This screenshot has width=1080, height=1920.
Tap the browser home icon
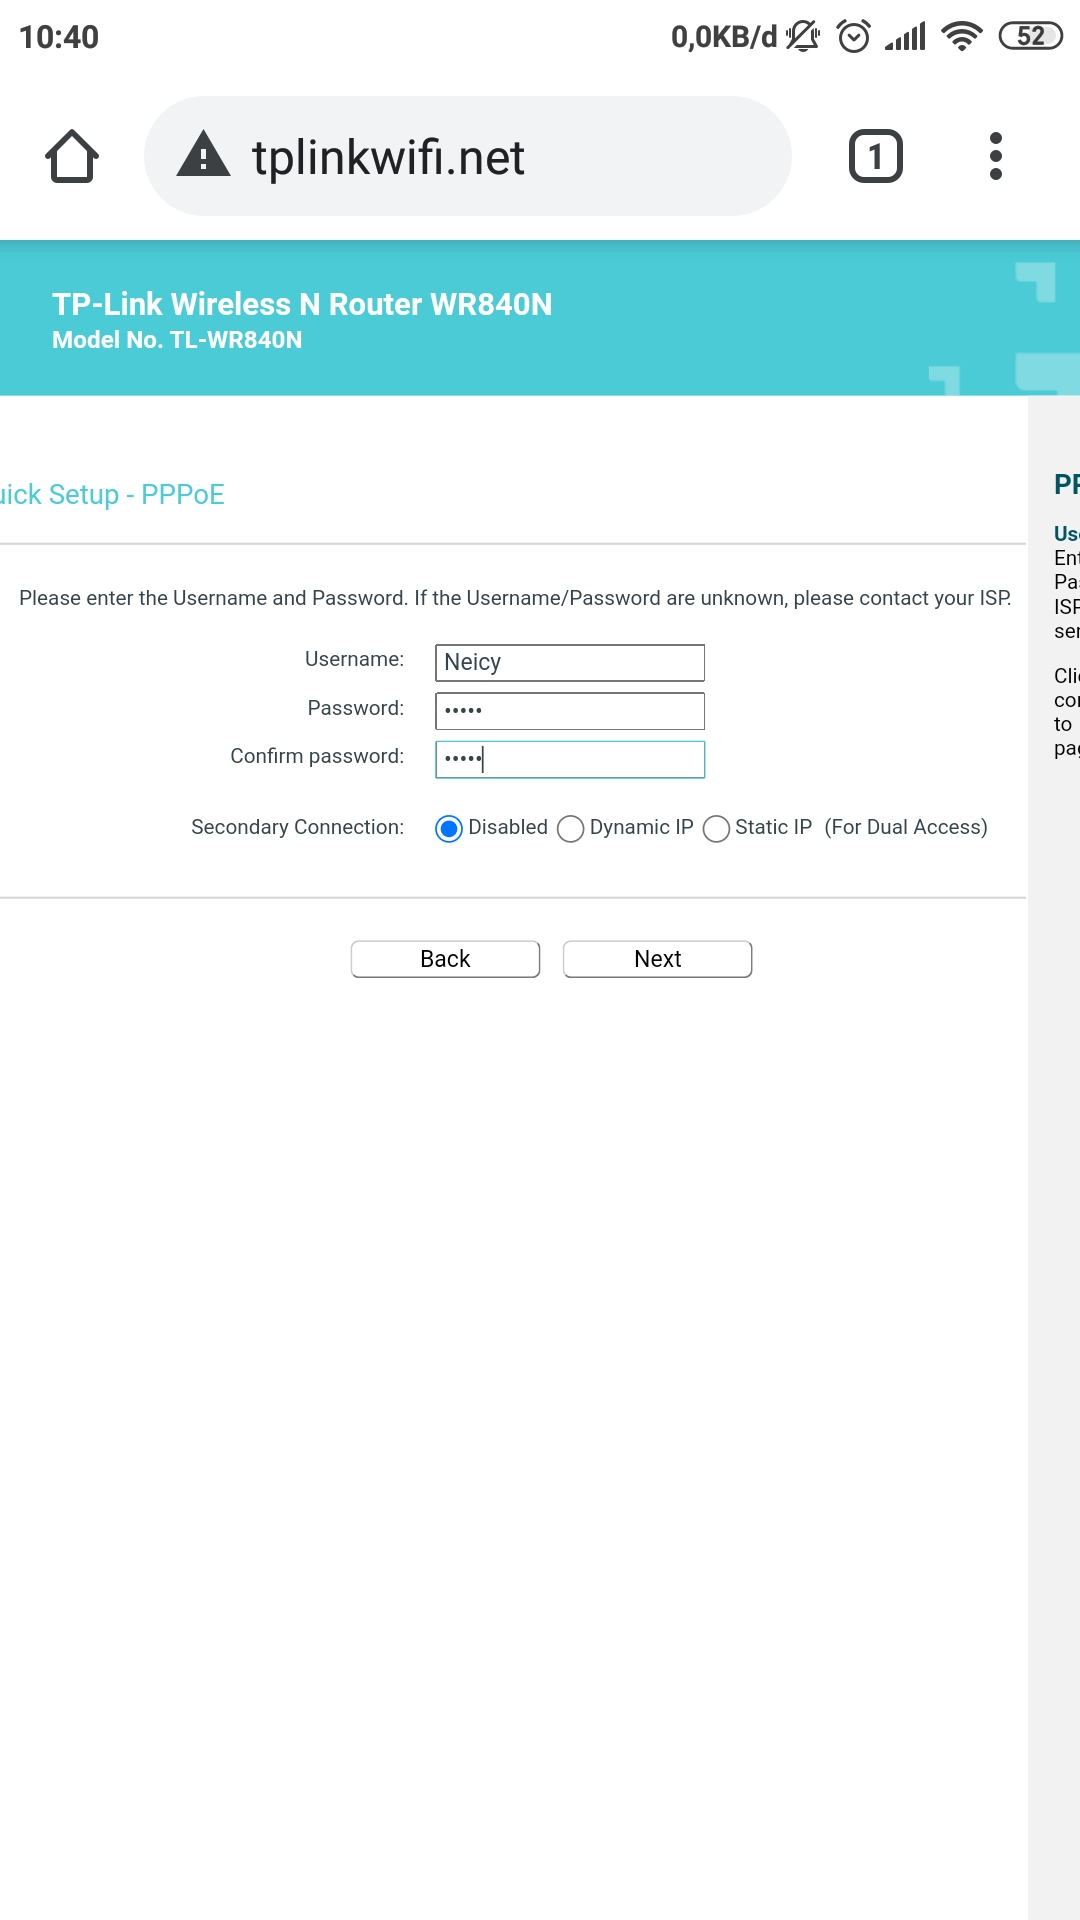coord(72,156)
